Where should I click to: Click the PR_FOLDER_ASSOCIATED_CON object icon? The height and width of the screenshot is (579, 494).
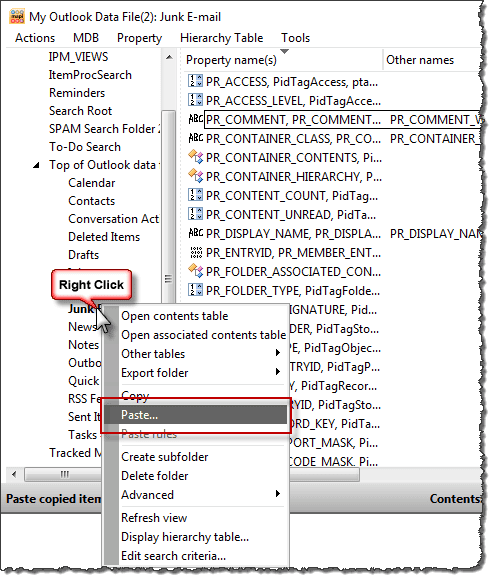click(196, 271)
